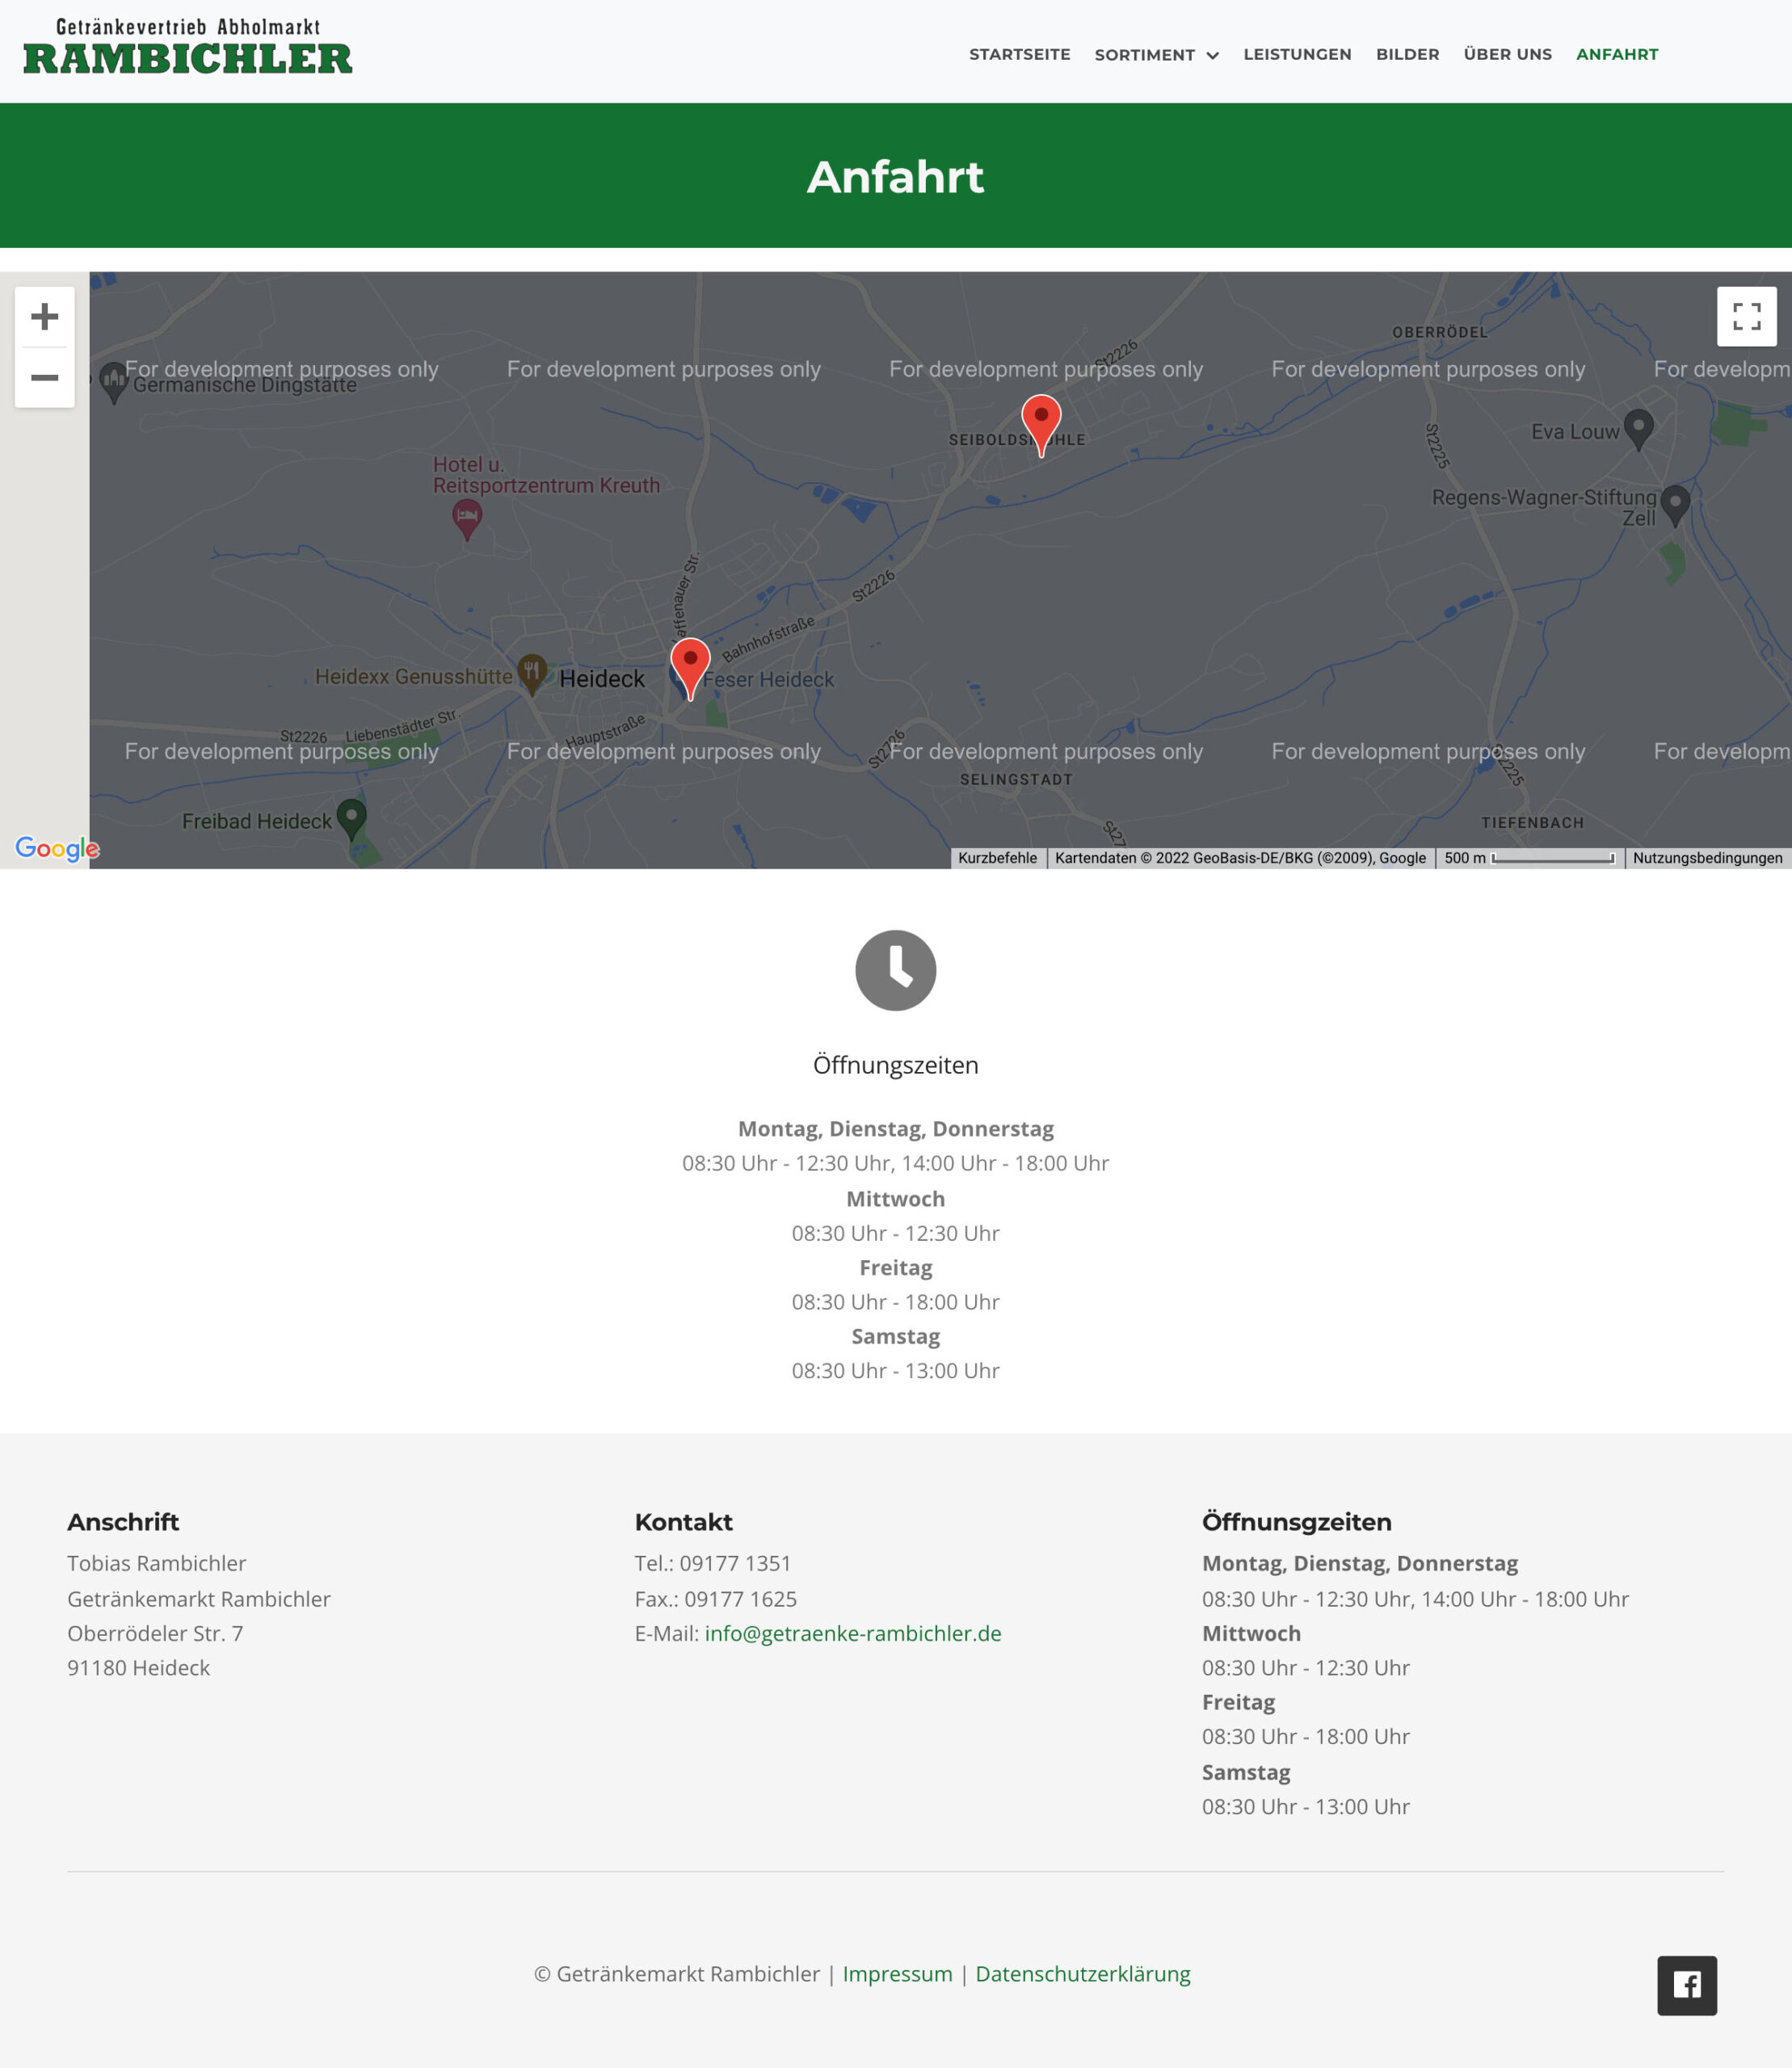Click the 500 m map scale control

(x=1530, y=858)
